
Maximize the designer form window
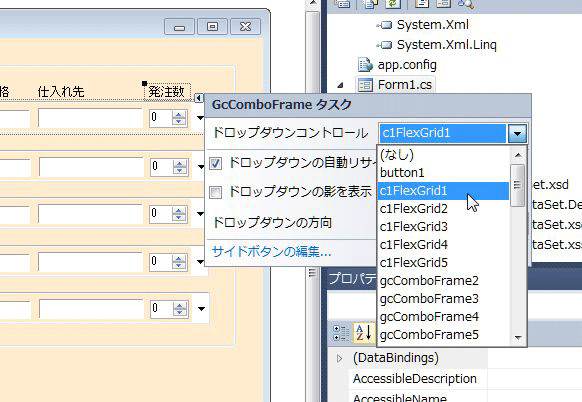point(212,27)
